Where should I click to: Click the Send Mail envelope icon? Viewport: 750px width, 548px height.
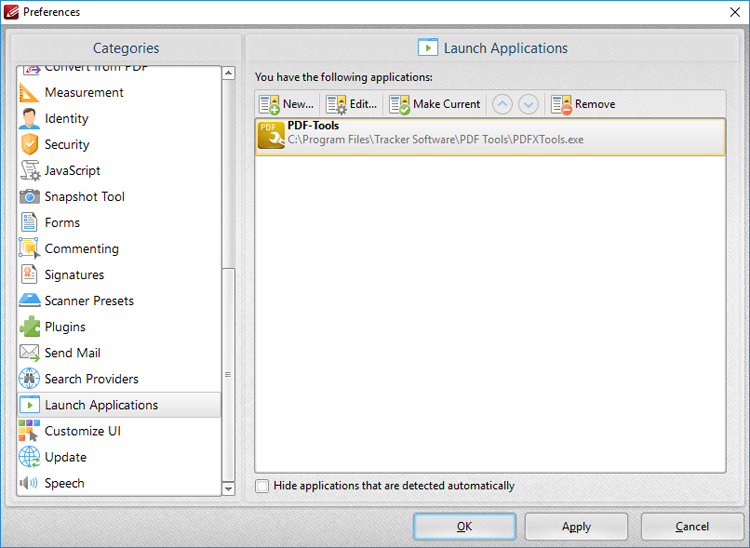(x=29, y=353)
